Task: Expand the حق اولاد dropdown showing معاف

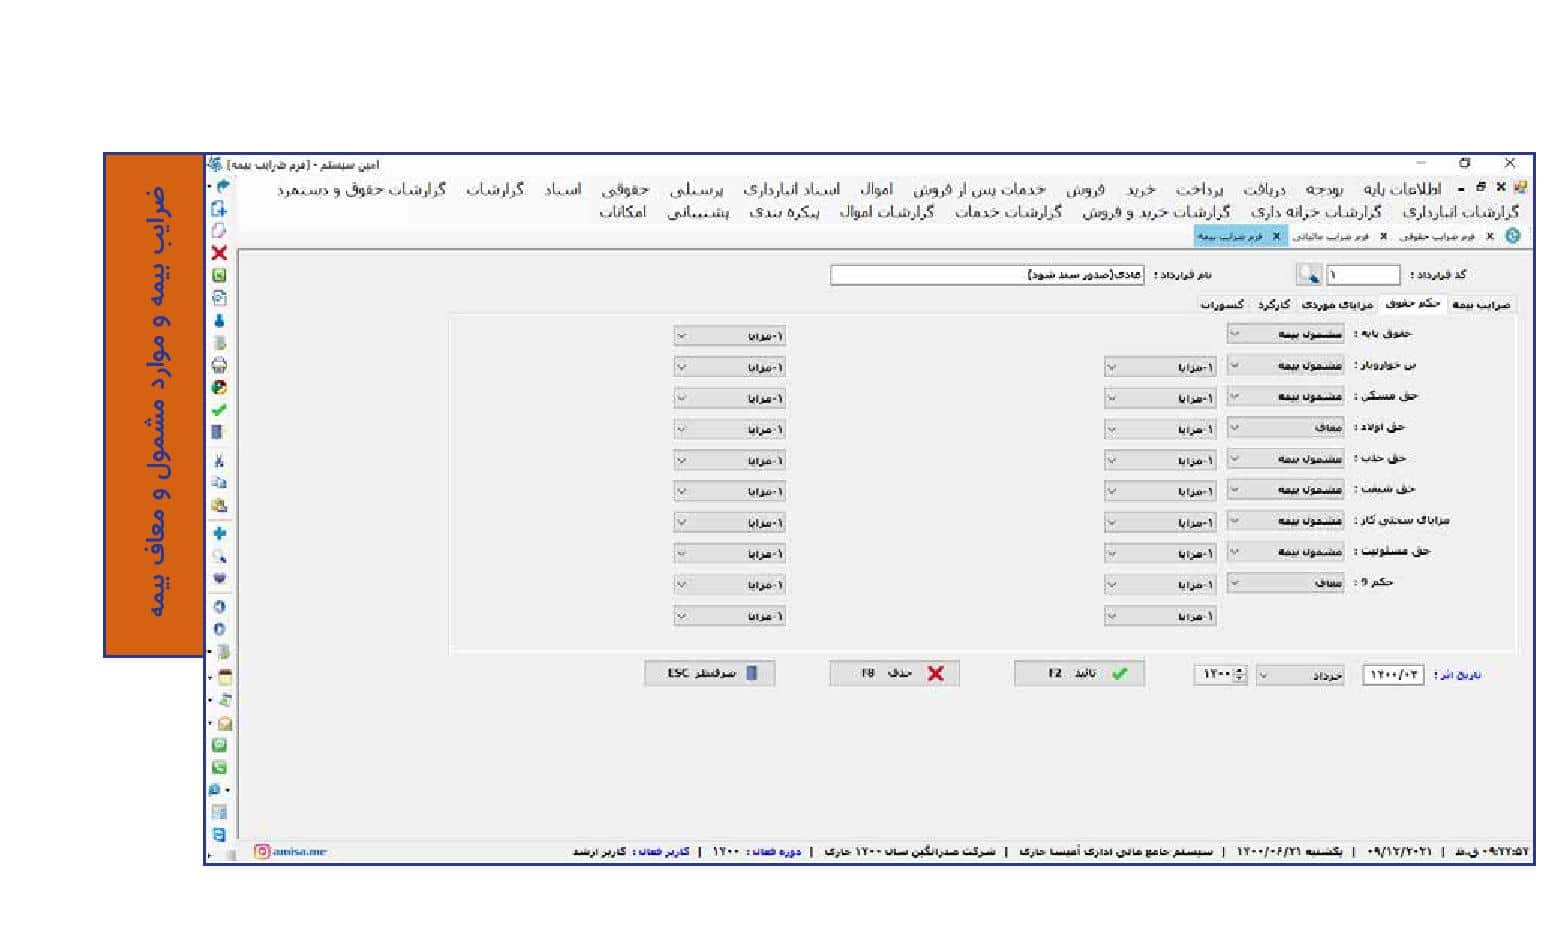Action: point(1285,428)
